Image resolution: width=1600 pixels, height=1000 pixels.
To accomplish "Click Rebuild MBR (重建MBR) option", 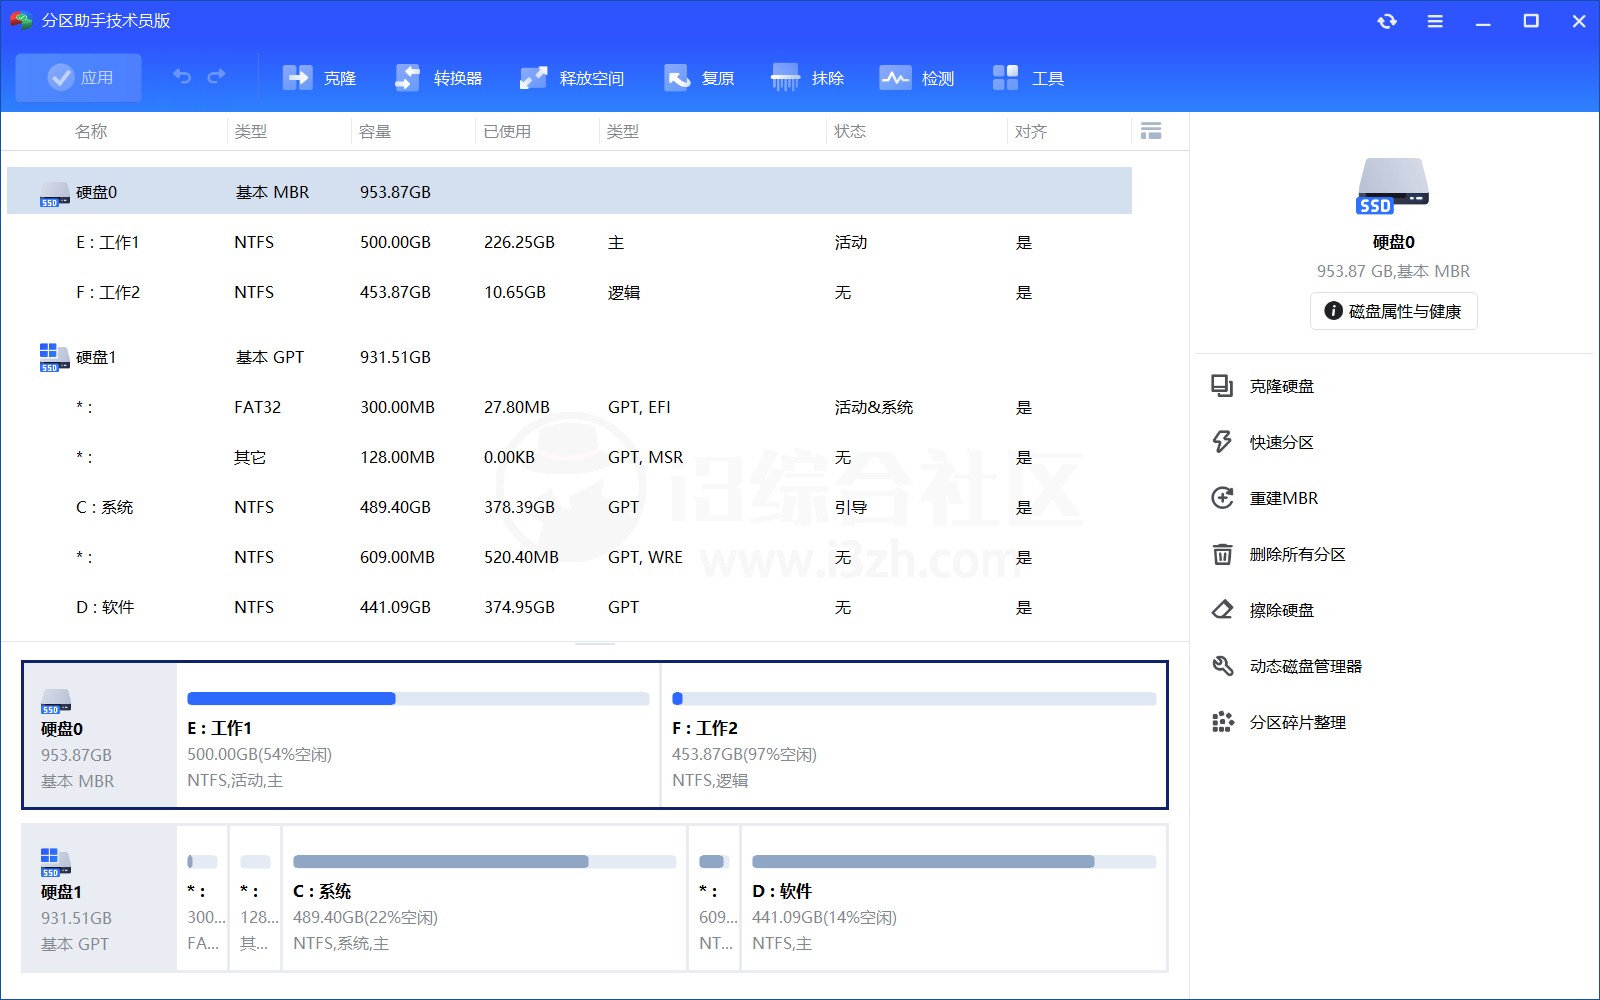I will tap(1283, 498).
